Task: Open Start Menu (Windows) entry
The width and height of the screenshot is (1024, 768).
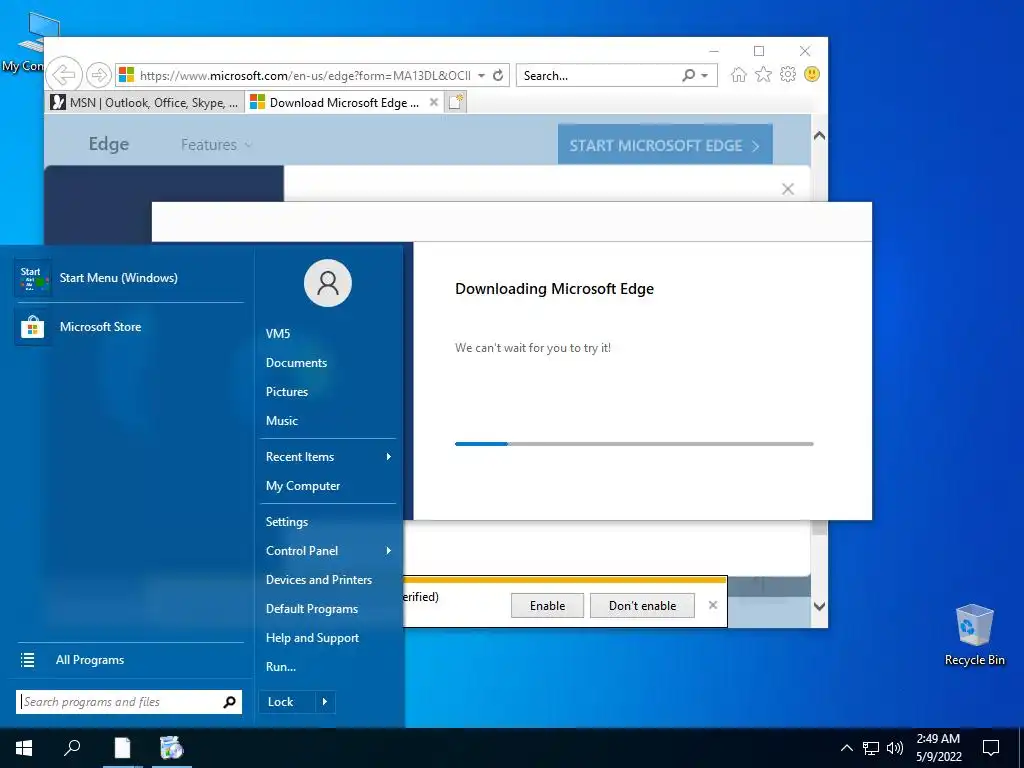Action: pos(129,278)
